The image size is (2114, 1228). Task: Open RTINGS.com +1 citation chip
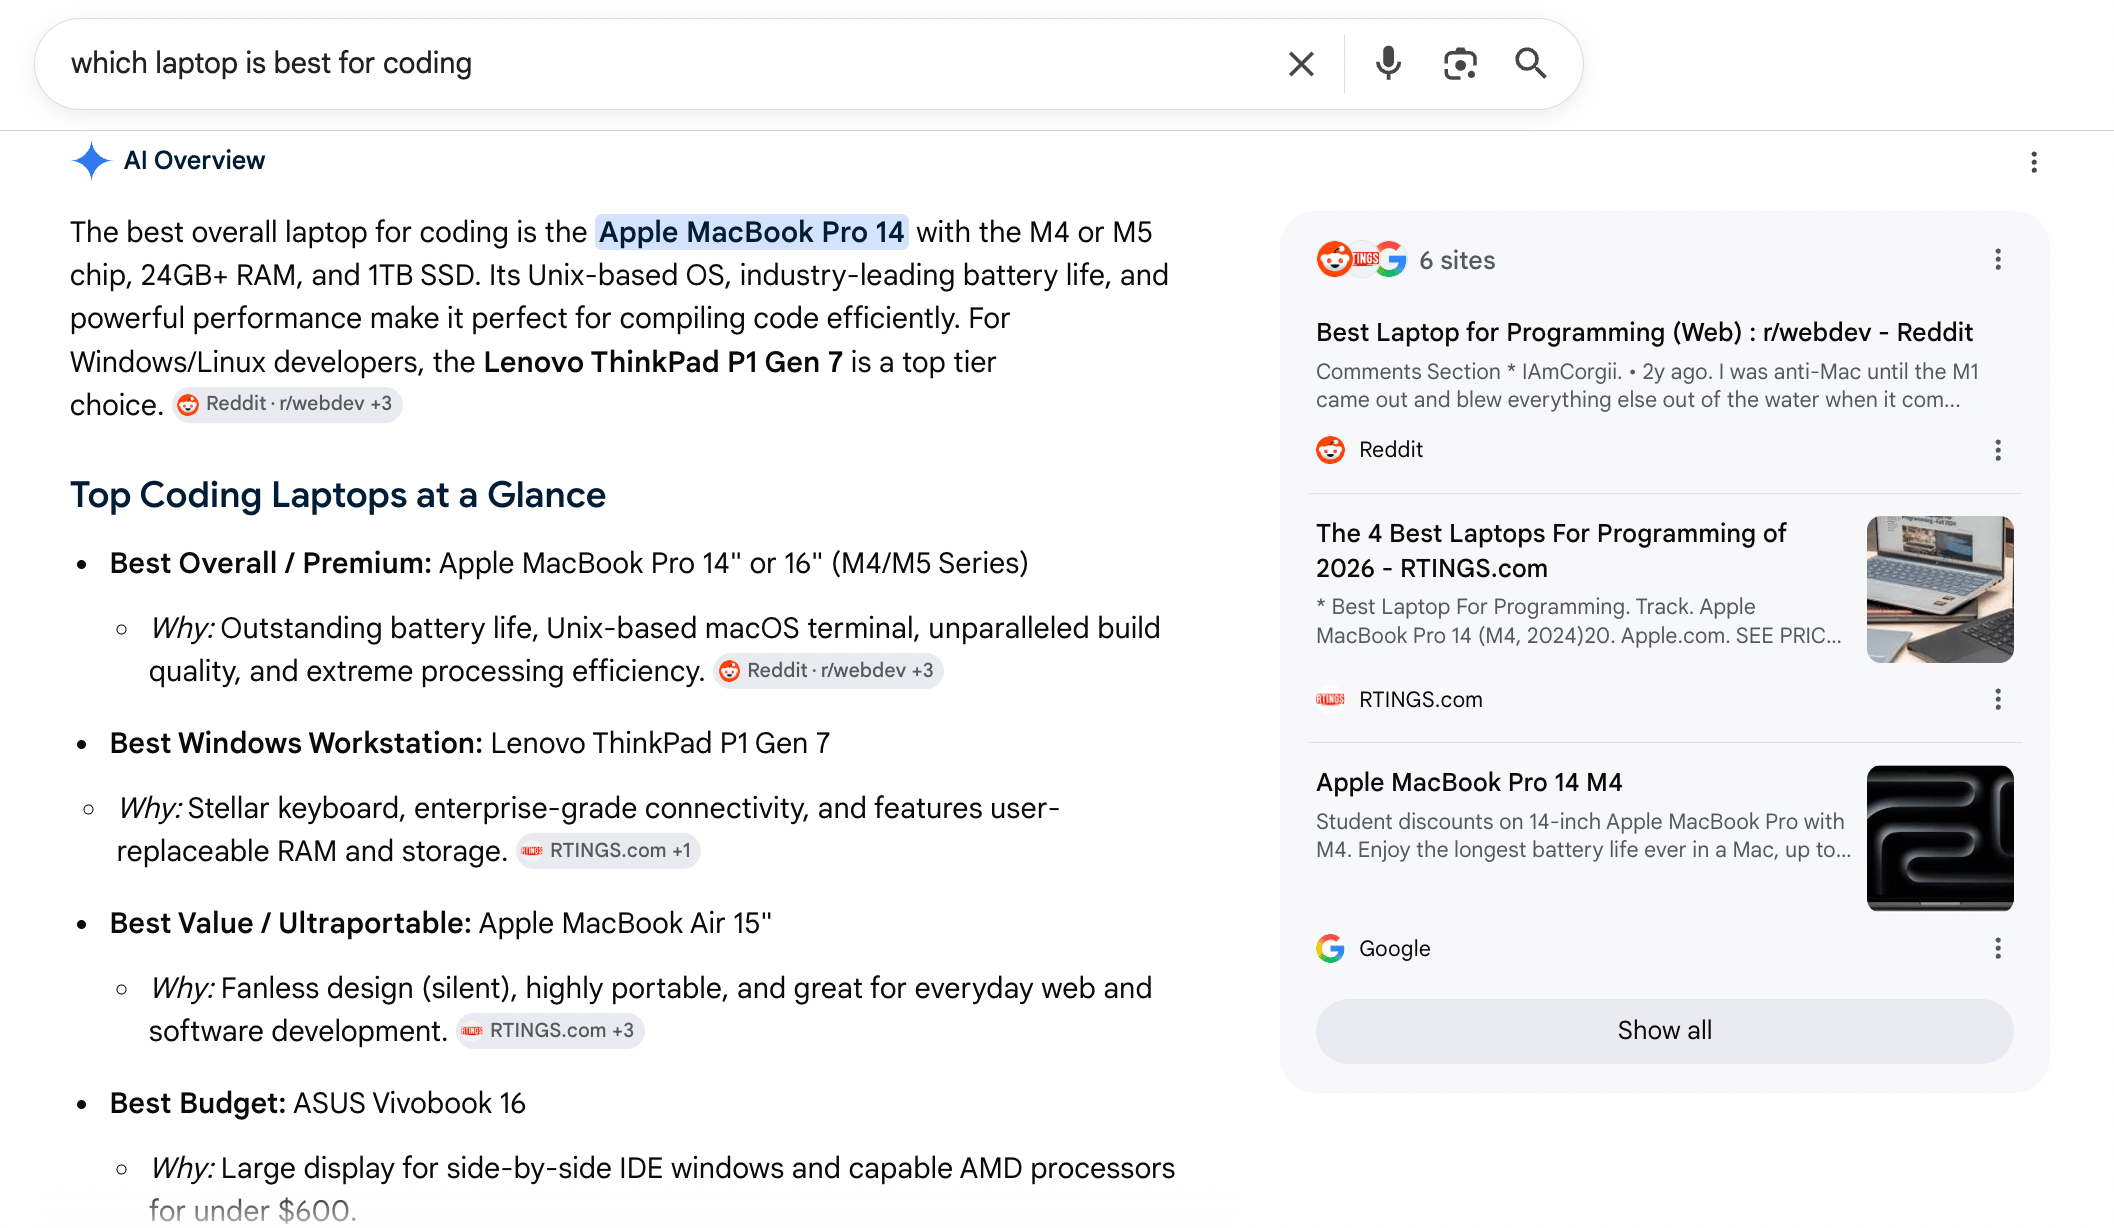click(x=608, y=851)
